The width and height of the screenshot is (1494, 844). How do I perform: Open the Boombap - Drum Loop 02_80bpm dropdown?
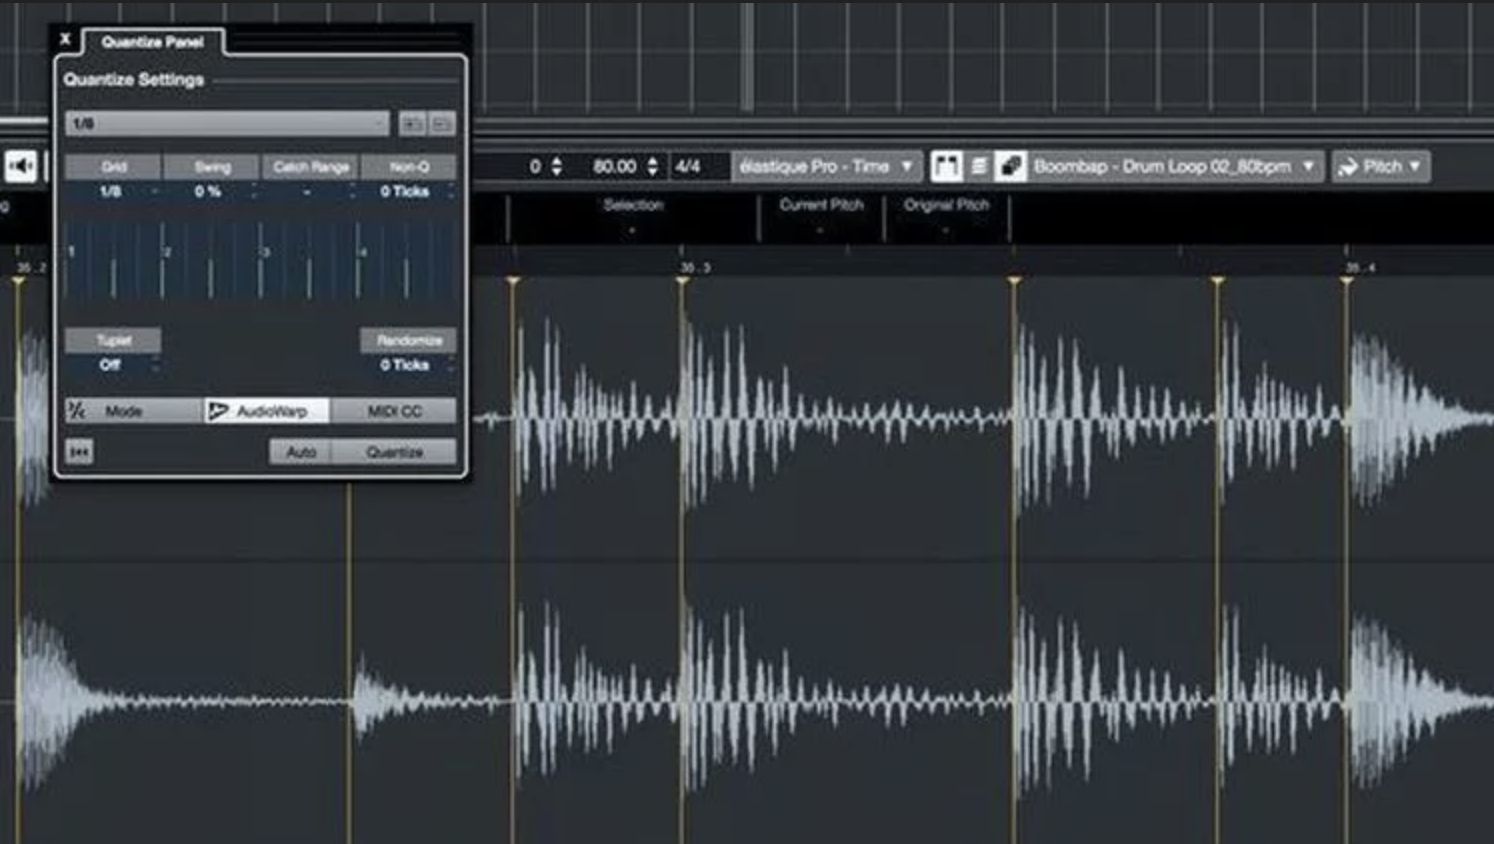coord(1175,166)
